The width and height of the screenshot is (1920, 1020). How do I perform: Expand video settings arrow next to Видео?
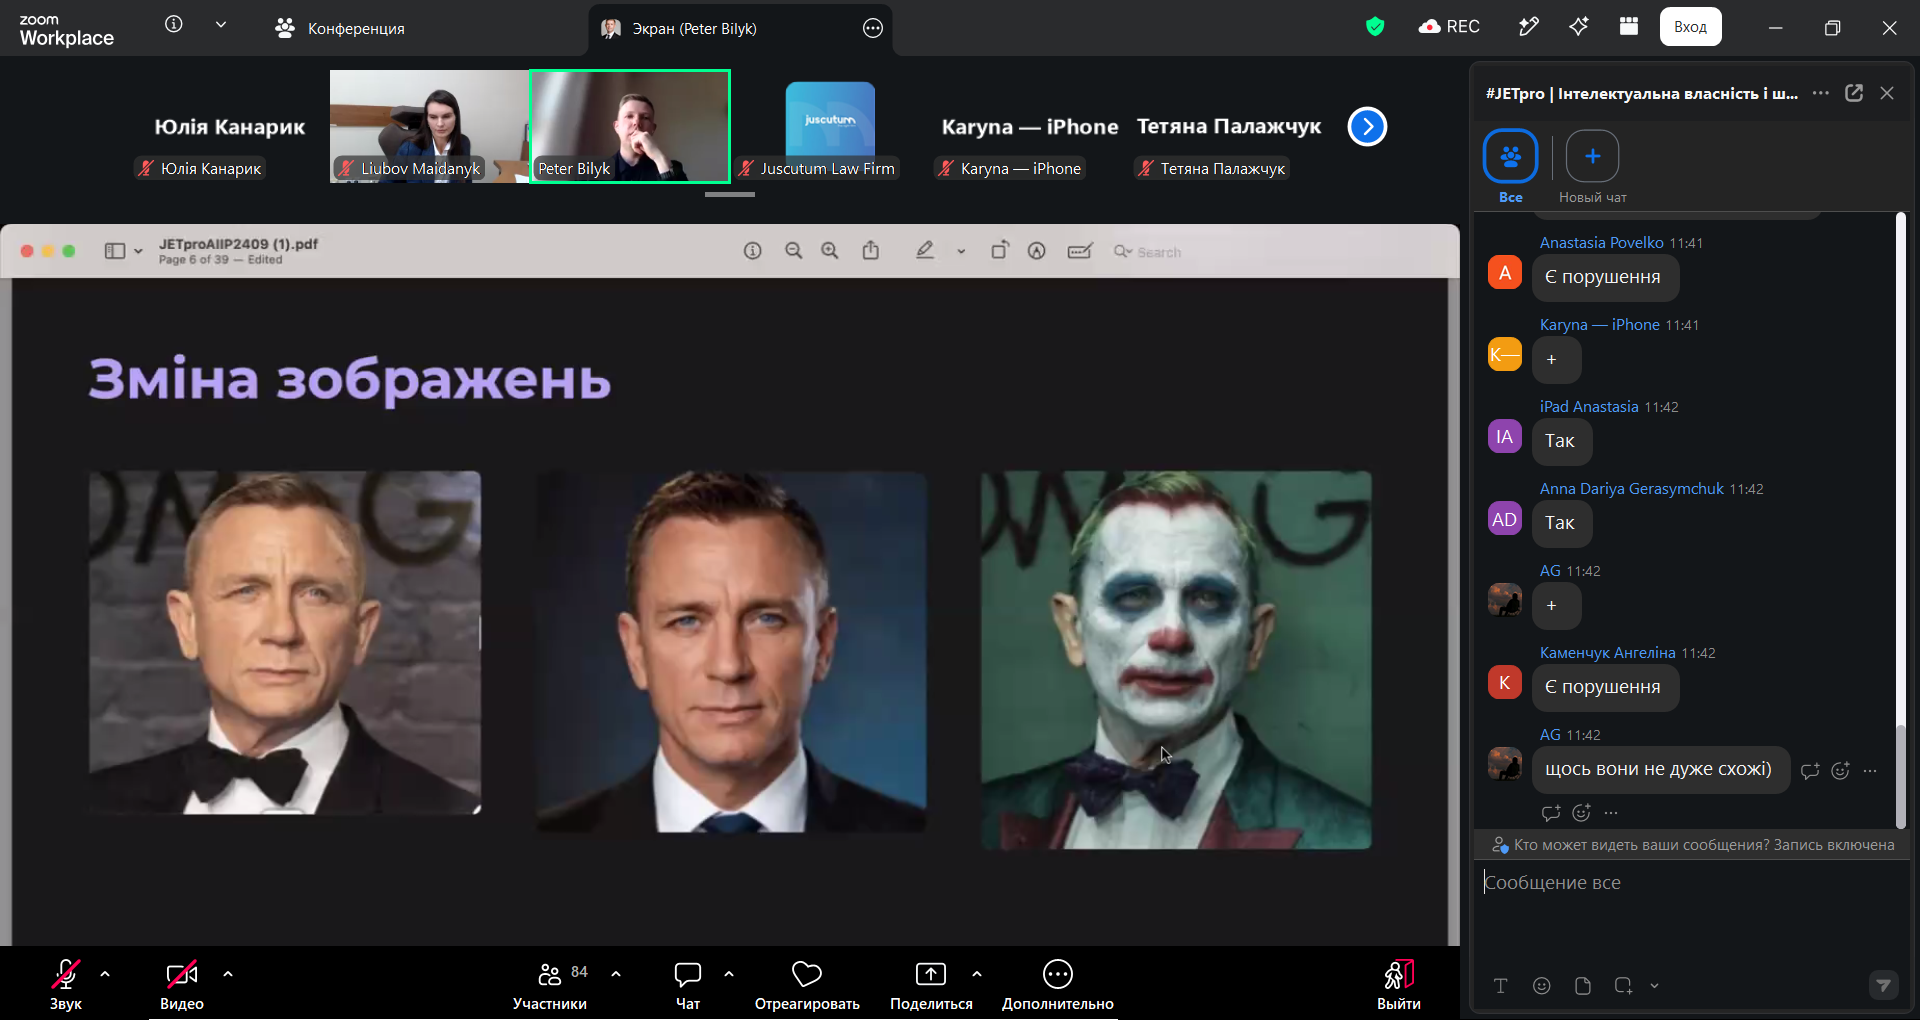(228, 973)
